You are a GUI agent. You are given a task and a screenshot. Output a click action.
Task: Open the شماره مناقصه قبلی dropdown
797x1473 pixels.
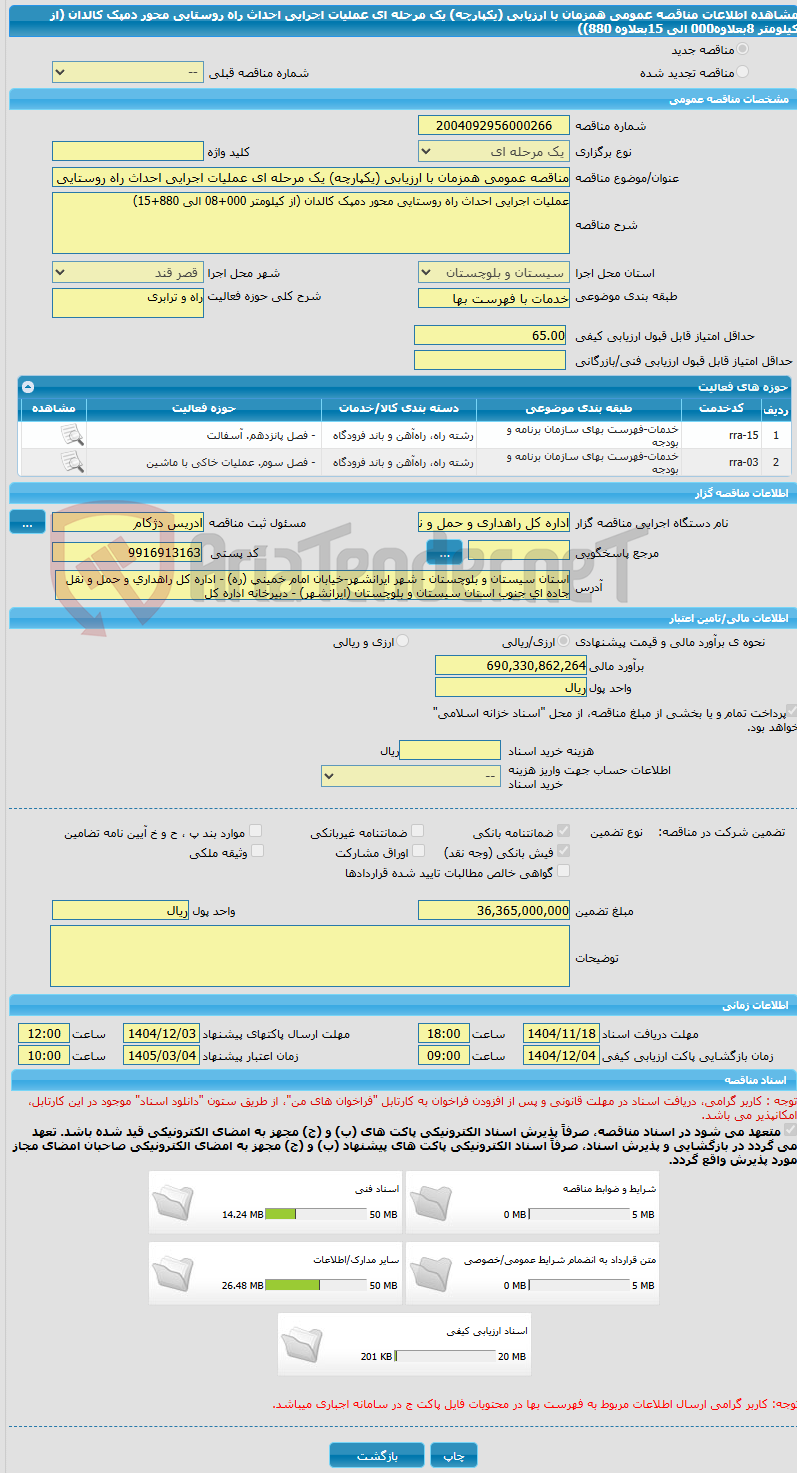[x=127, y=73]
